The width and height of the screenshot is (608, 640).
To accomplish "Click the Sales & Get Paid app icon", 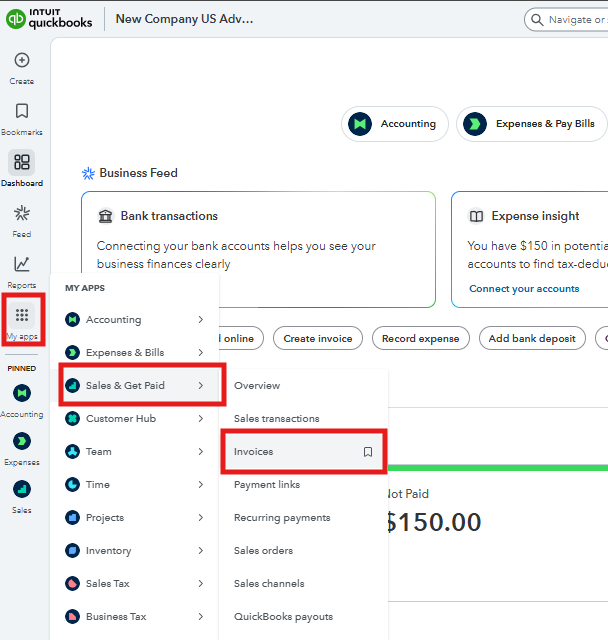I will click(73, 385).
